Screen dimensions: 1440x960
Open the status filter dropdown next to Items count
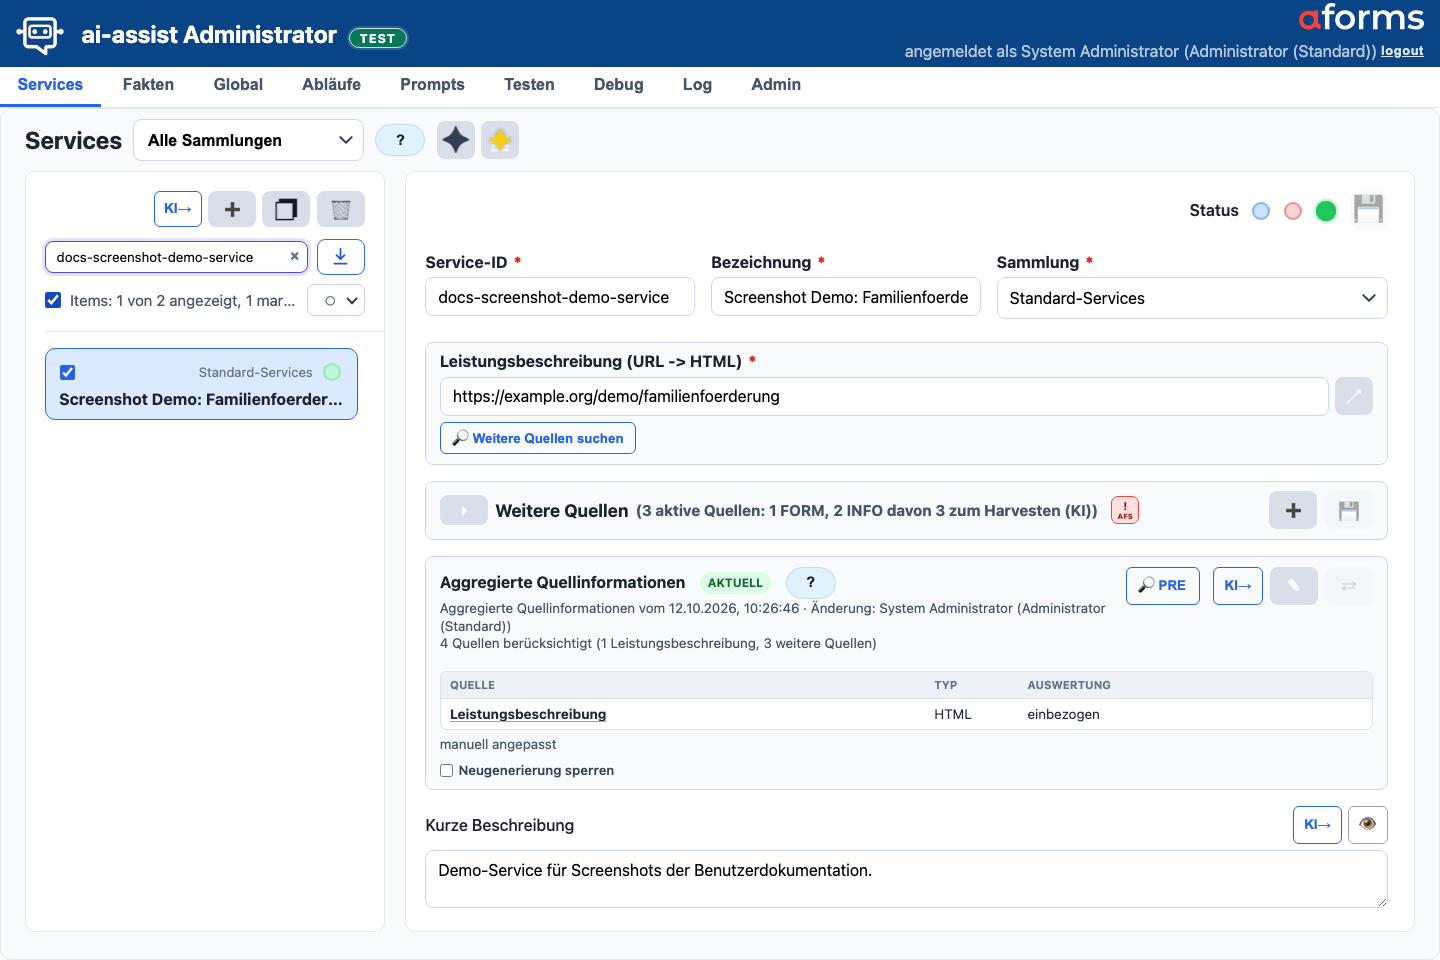pyautogui.click(x=336, y=300)
